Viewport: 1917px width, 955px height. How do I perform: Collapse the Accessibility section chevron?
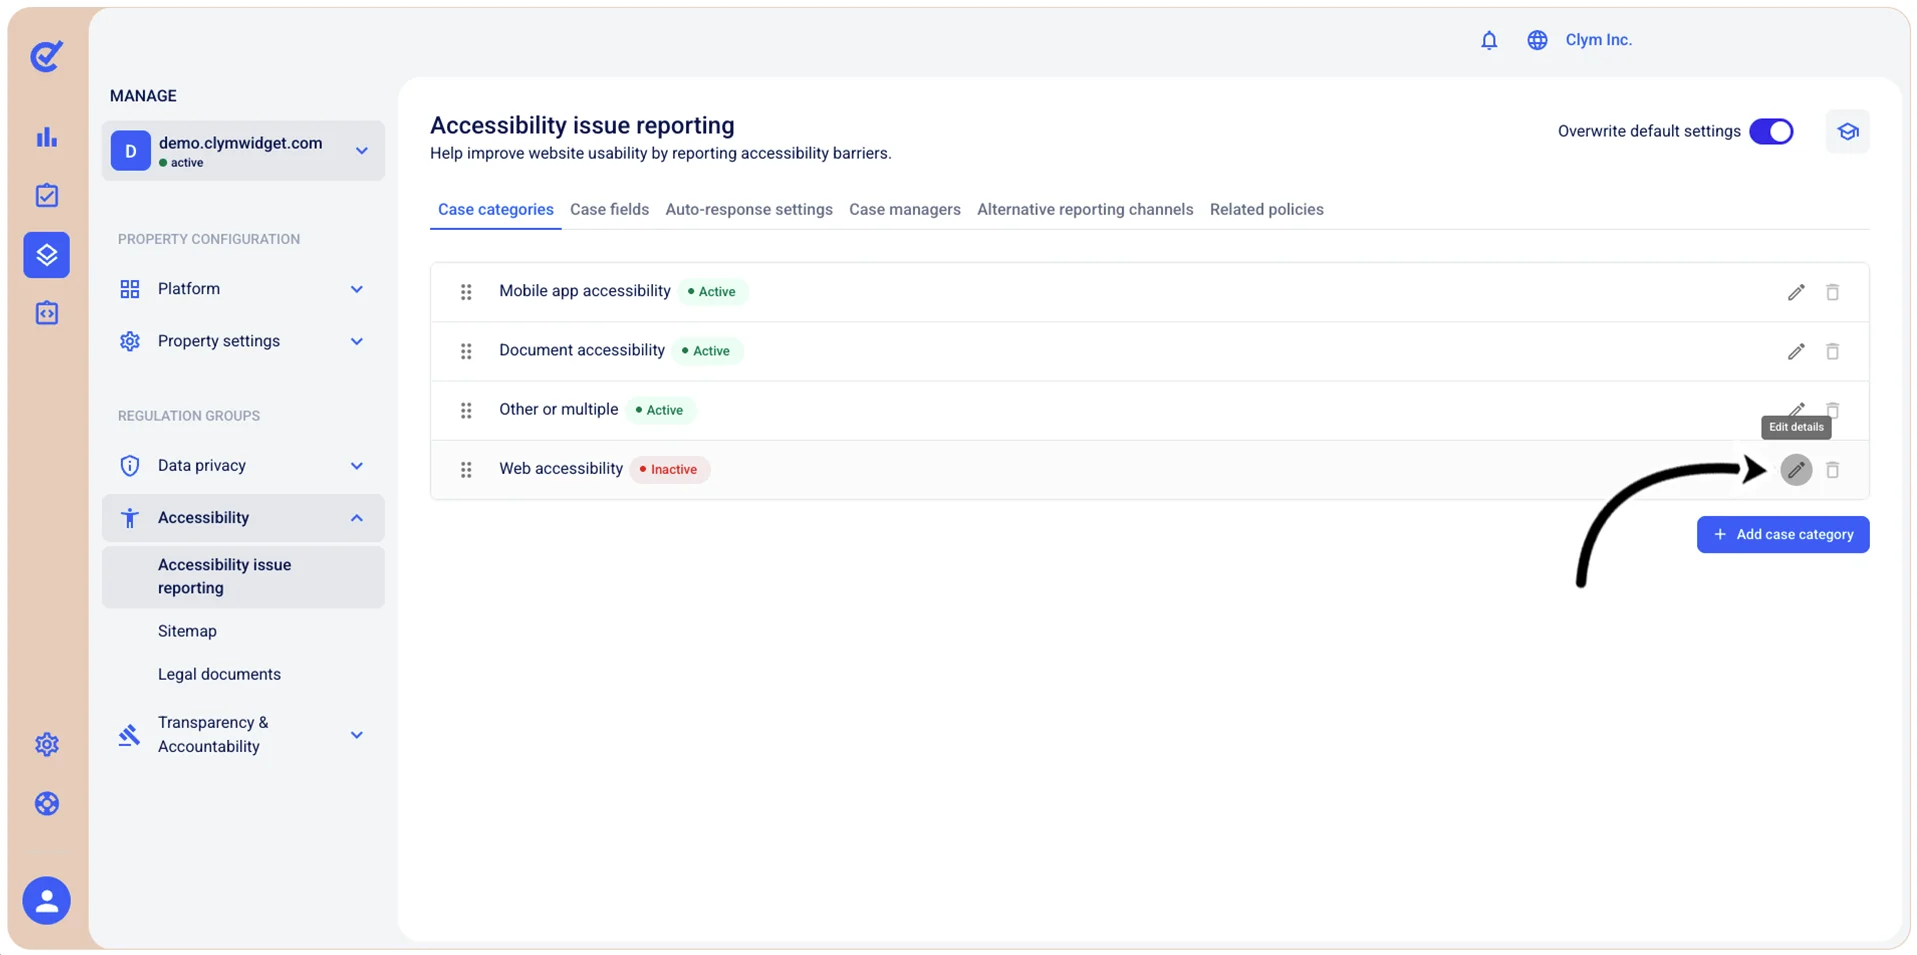[x=357, y=518]
